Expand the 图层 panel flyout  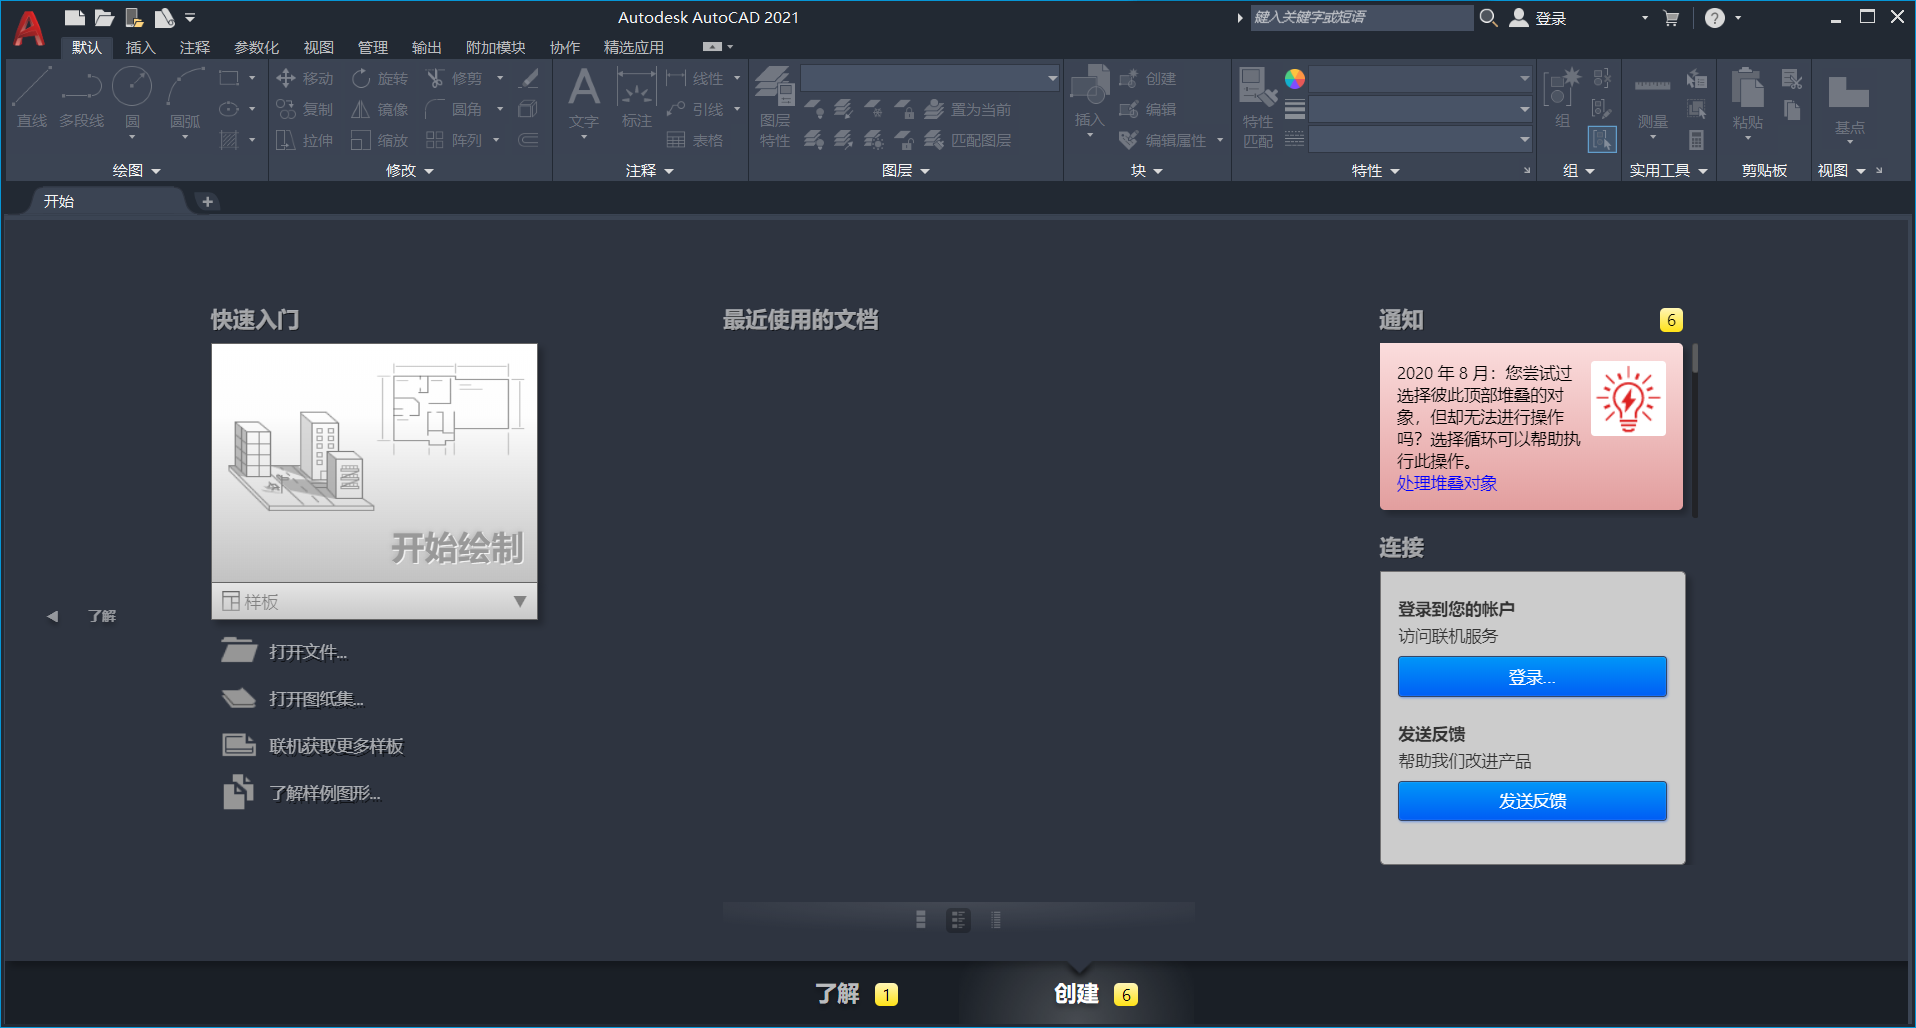906,171
